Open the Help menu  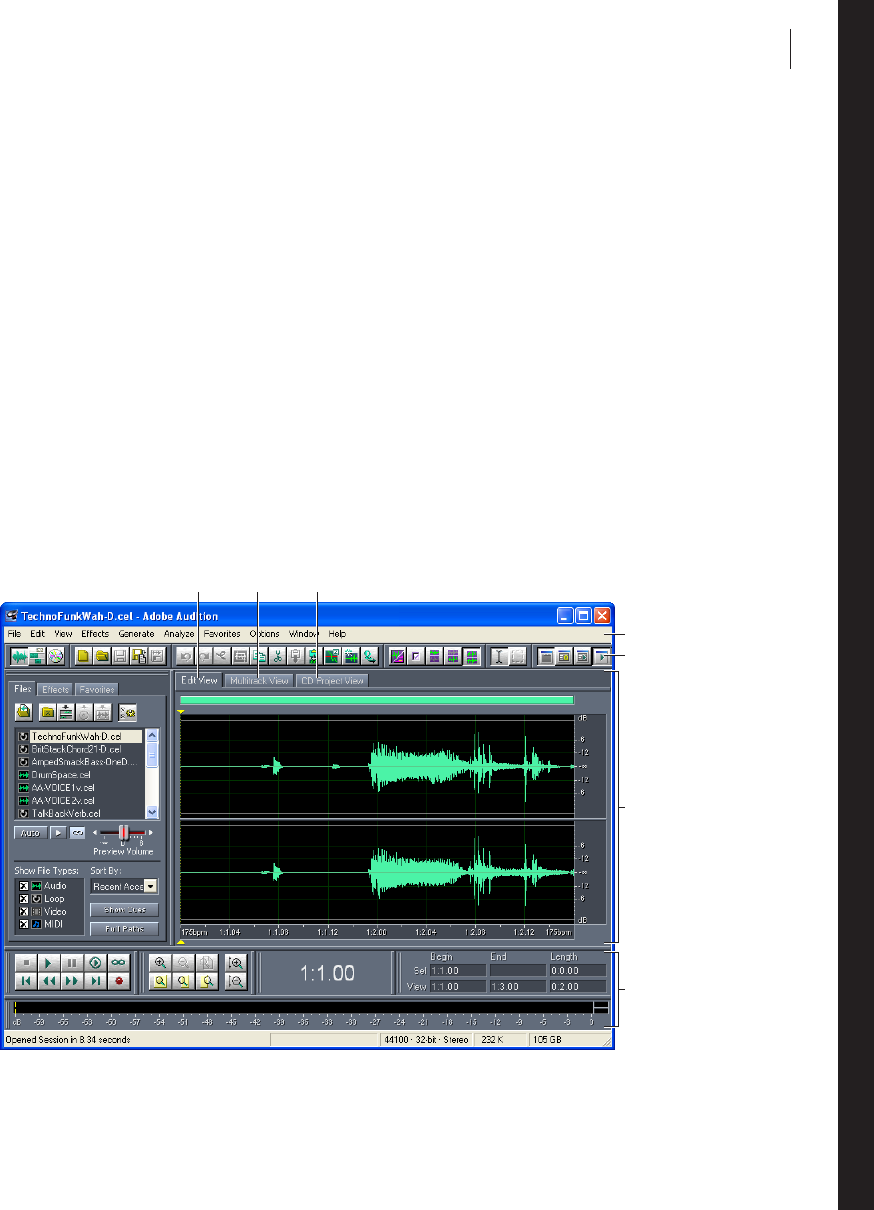pyautogui.click(x=337, y=634)
